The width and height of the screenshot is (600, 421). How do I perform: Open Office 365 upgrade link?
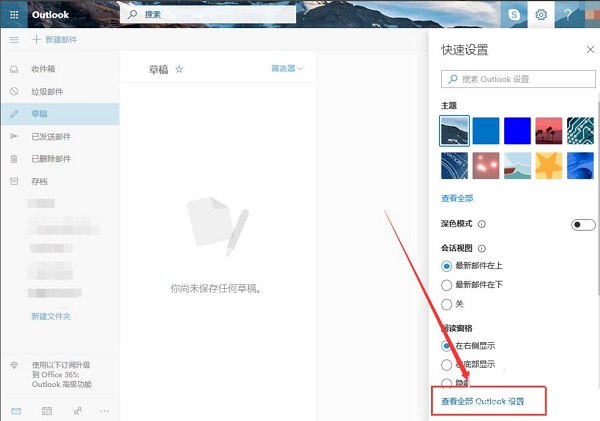coord(61,374)
